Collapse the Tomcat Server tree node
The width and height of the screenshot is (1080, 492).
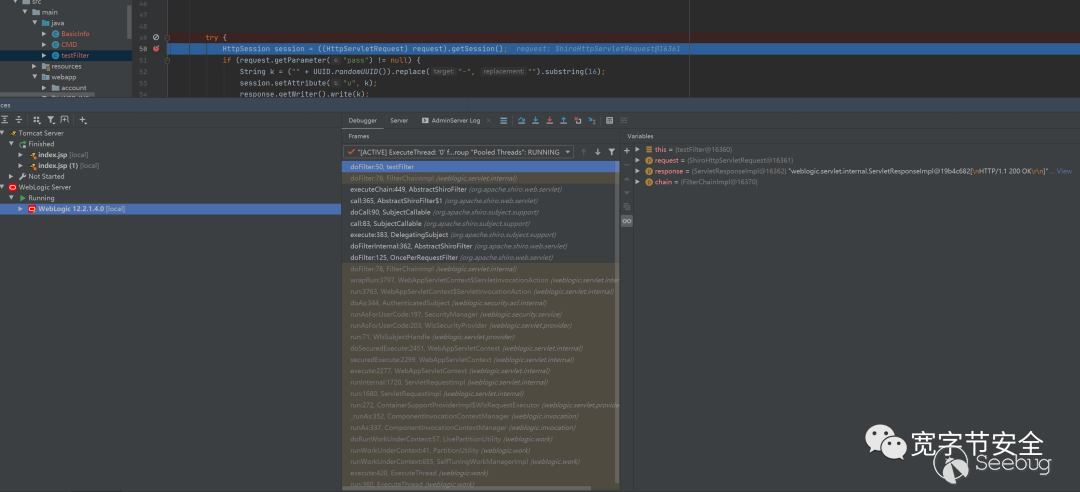click(x=4, y=133)
